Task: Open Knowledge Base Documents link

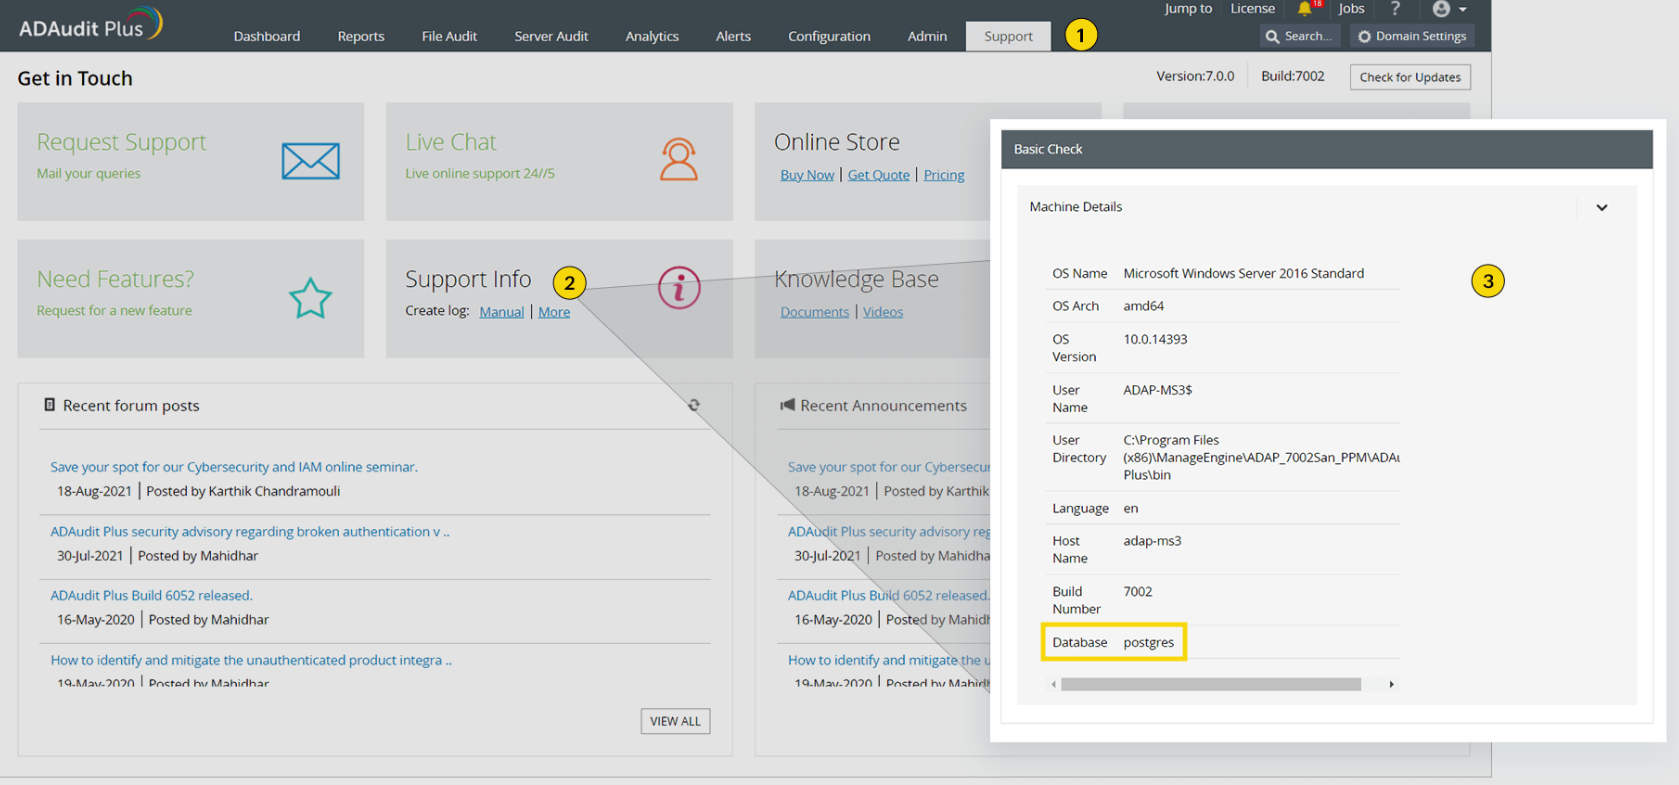Action: [x=814, y=312]
